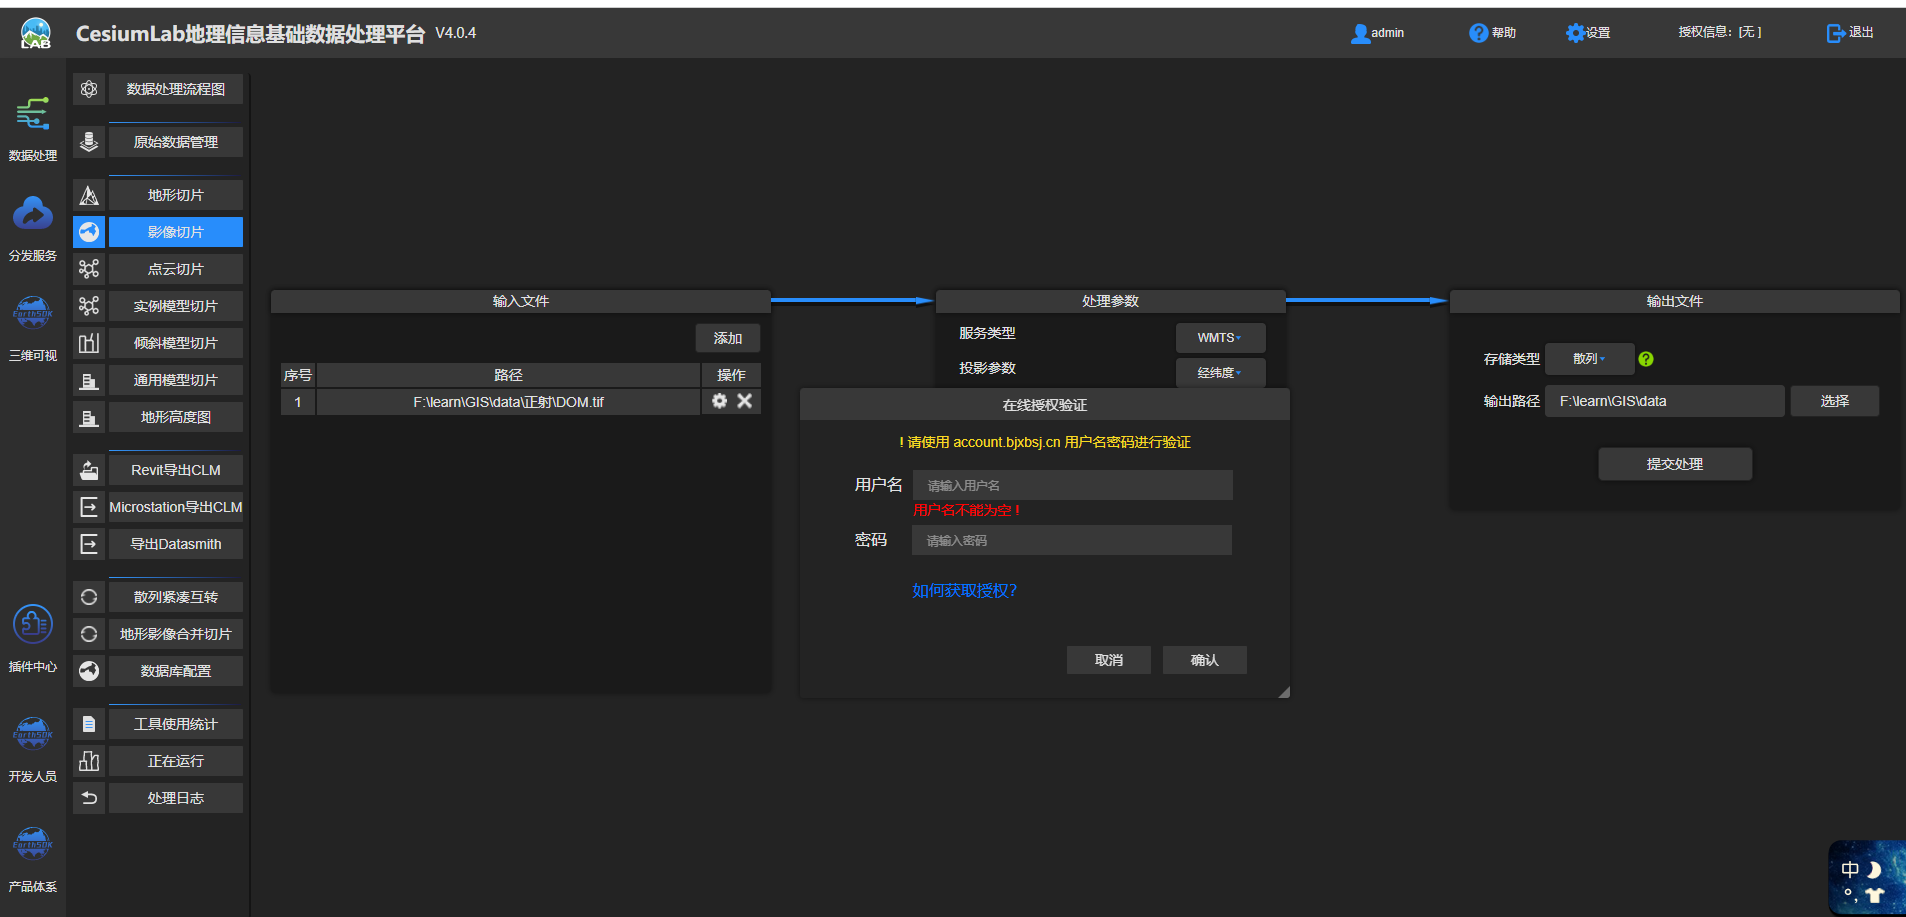Open 原始数据管理 menu item
Screen dimensions: 1906x917
click(176, 142)
